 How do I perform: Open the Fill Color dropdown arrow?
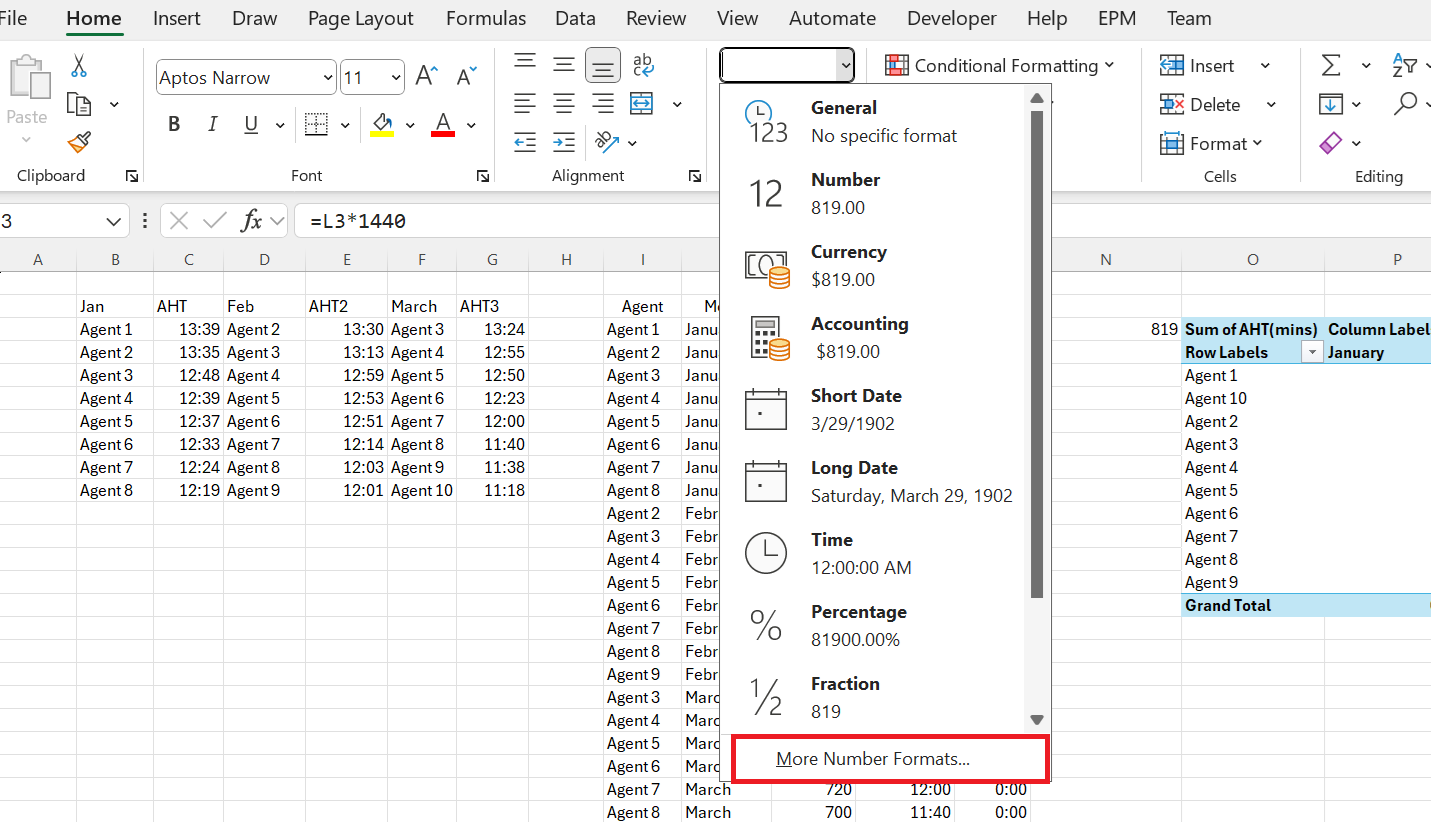pyautogui.click(x=410, y=126)
